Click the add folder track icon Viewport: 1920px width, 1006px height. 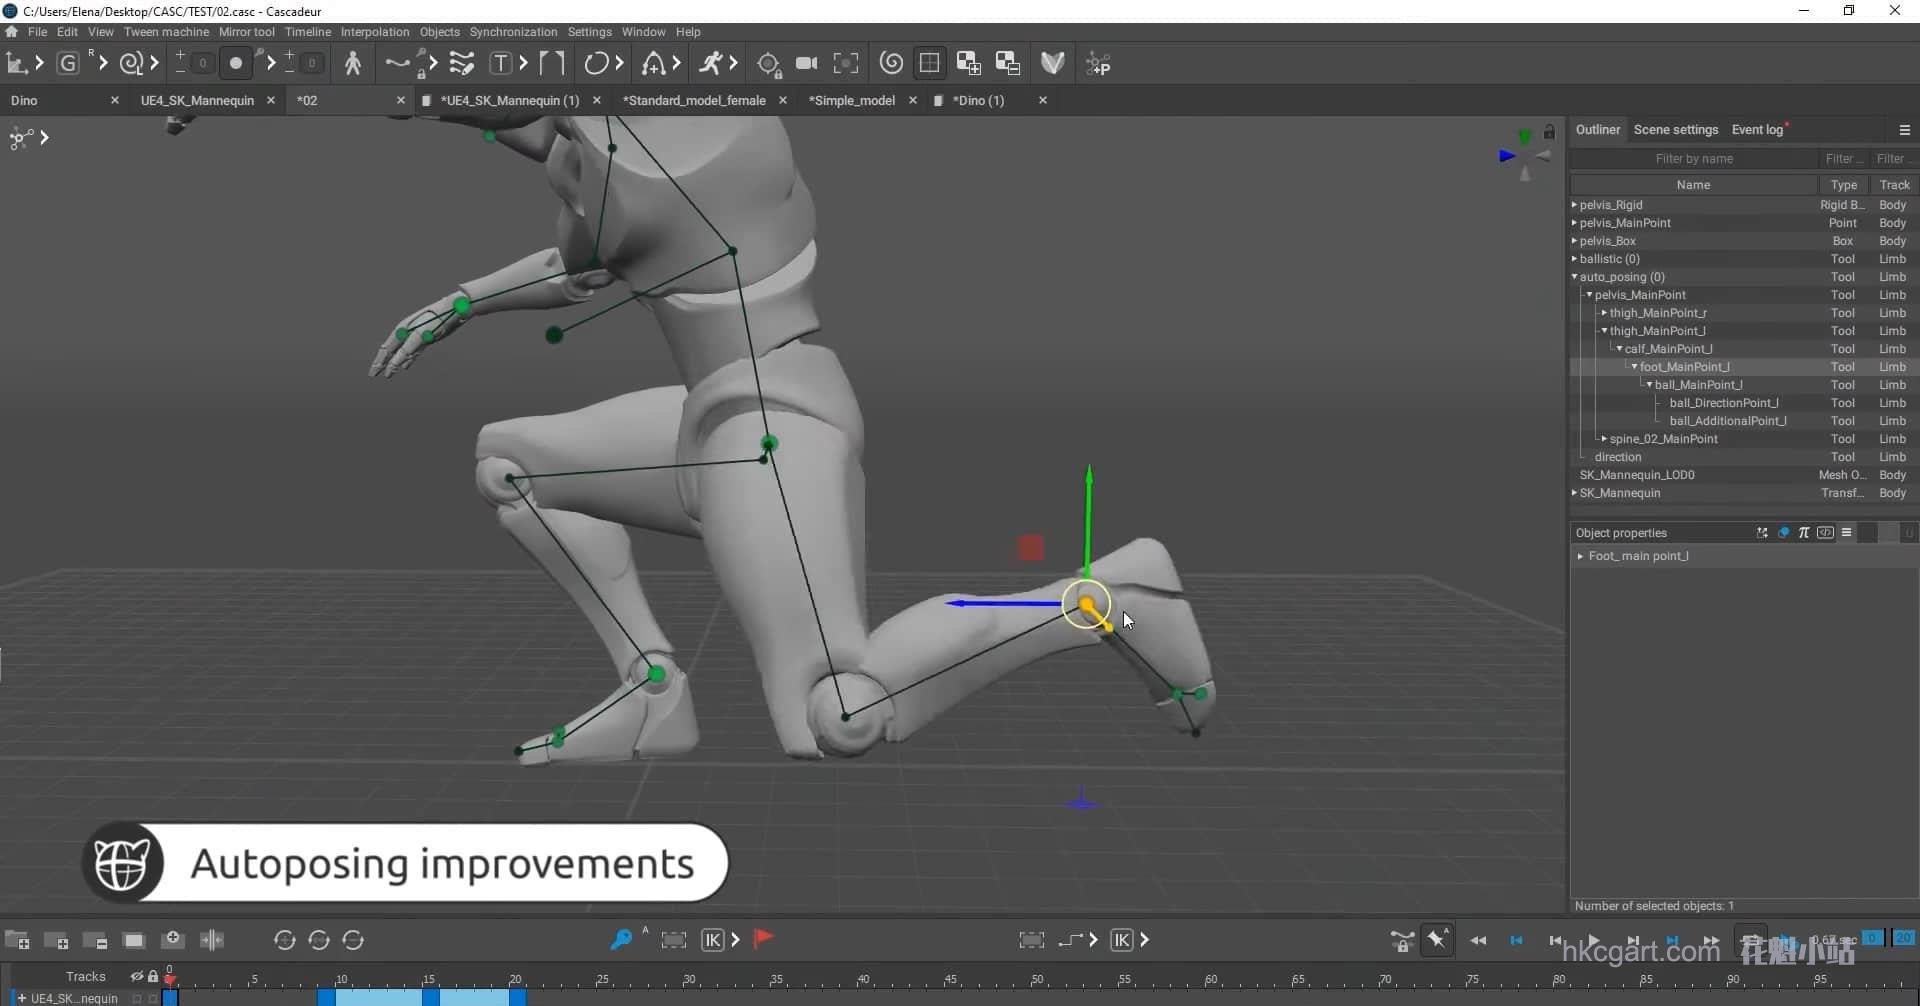[17, 940]
